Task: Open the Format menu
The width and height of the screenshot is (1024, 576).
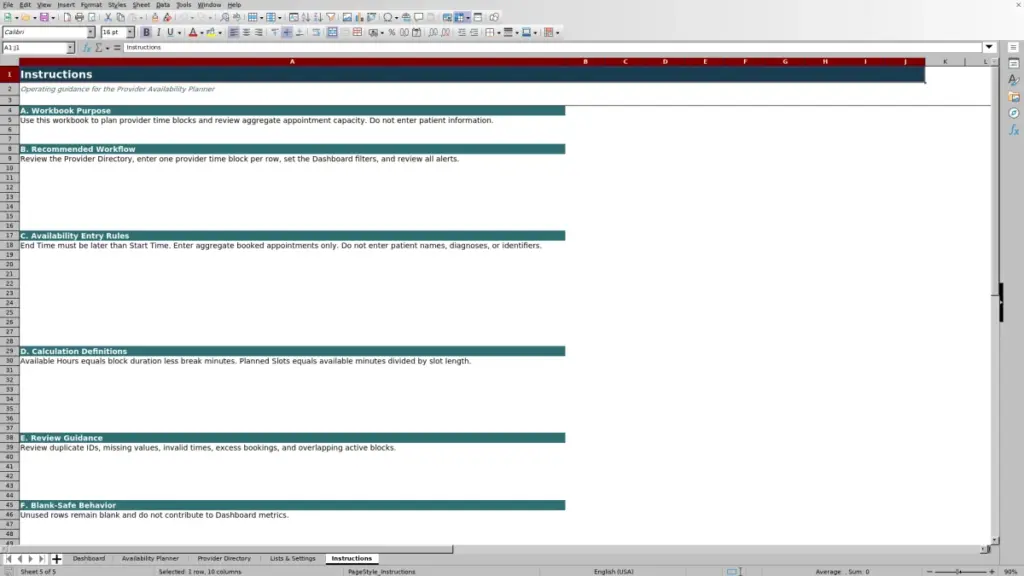Action: [91, 5]
